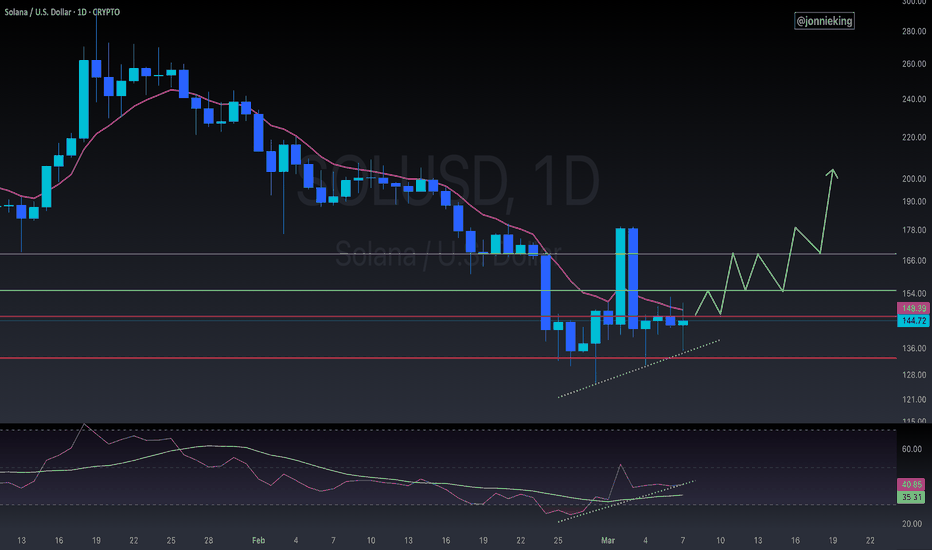Click the Solana / U.S. Dollar chart title
This screenshot has width=932, height=550.
pos(62,12)
